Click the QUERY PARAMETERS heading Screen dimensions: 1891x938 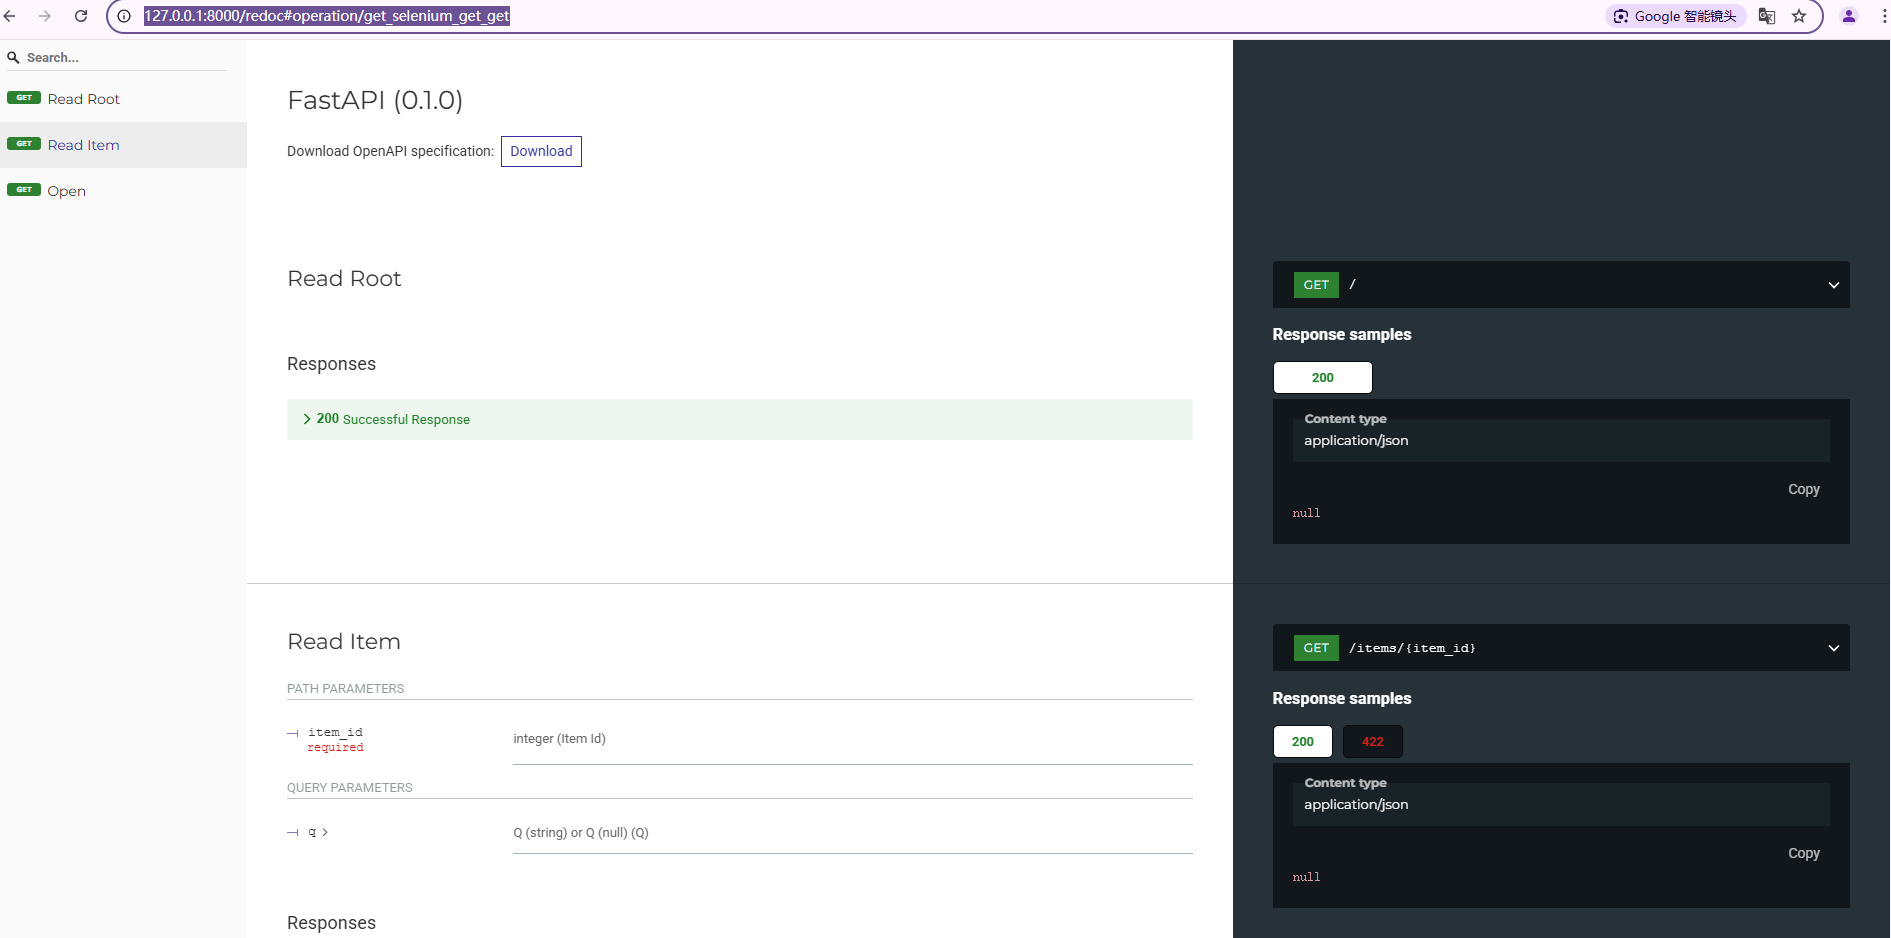coord(349,788)
